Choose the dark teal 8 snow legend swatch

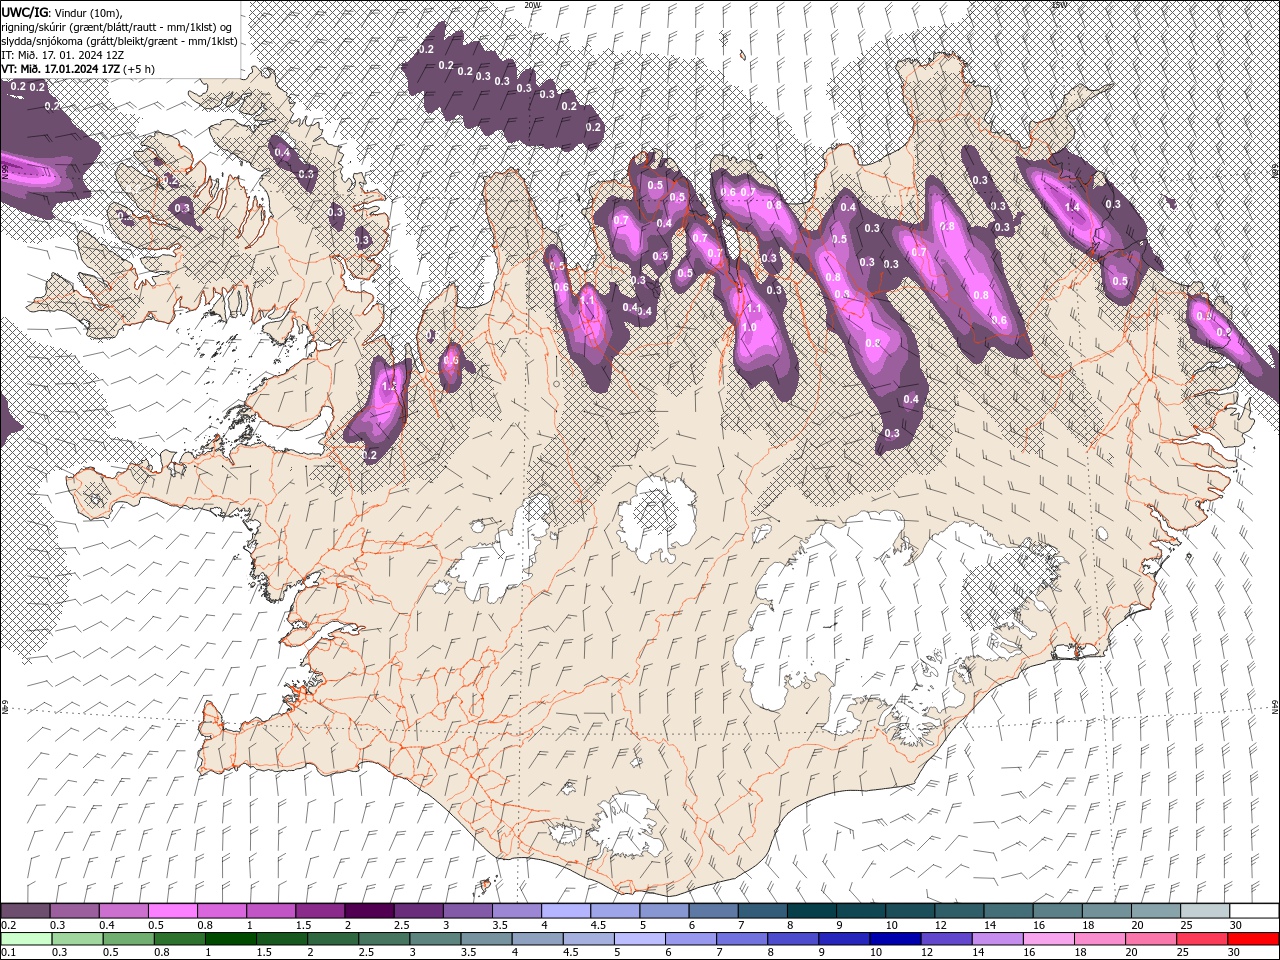pos(810,911)
